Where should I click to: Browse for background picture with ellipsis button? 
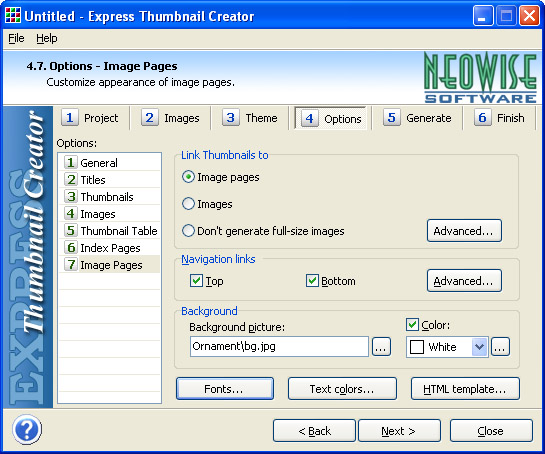pos(381,347)
